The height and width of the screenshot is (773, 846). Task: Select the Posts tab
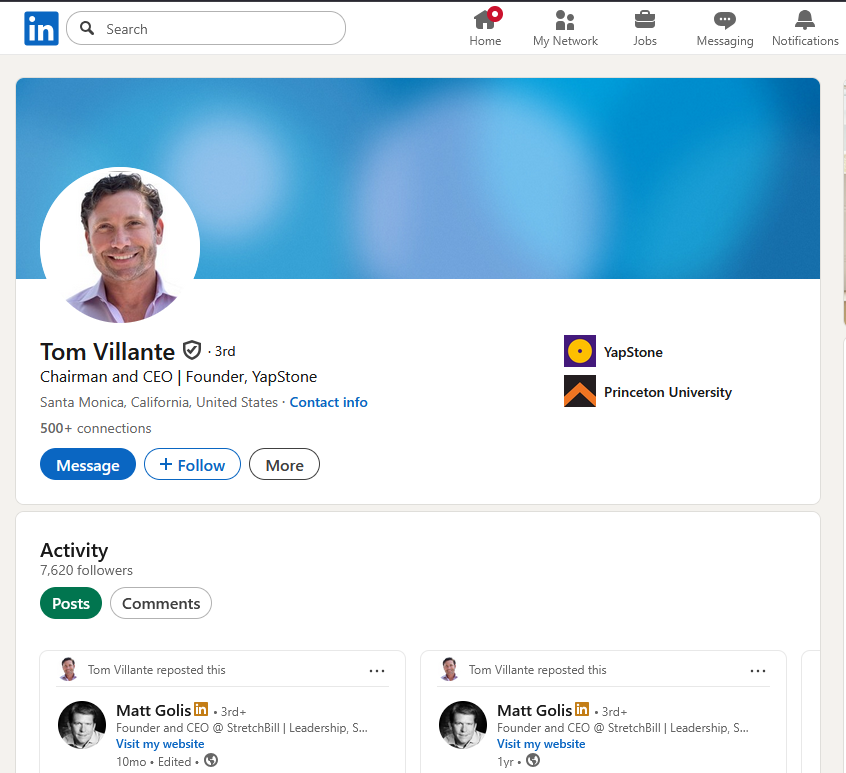click(70, 603)
